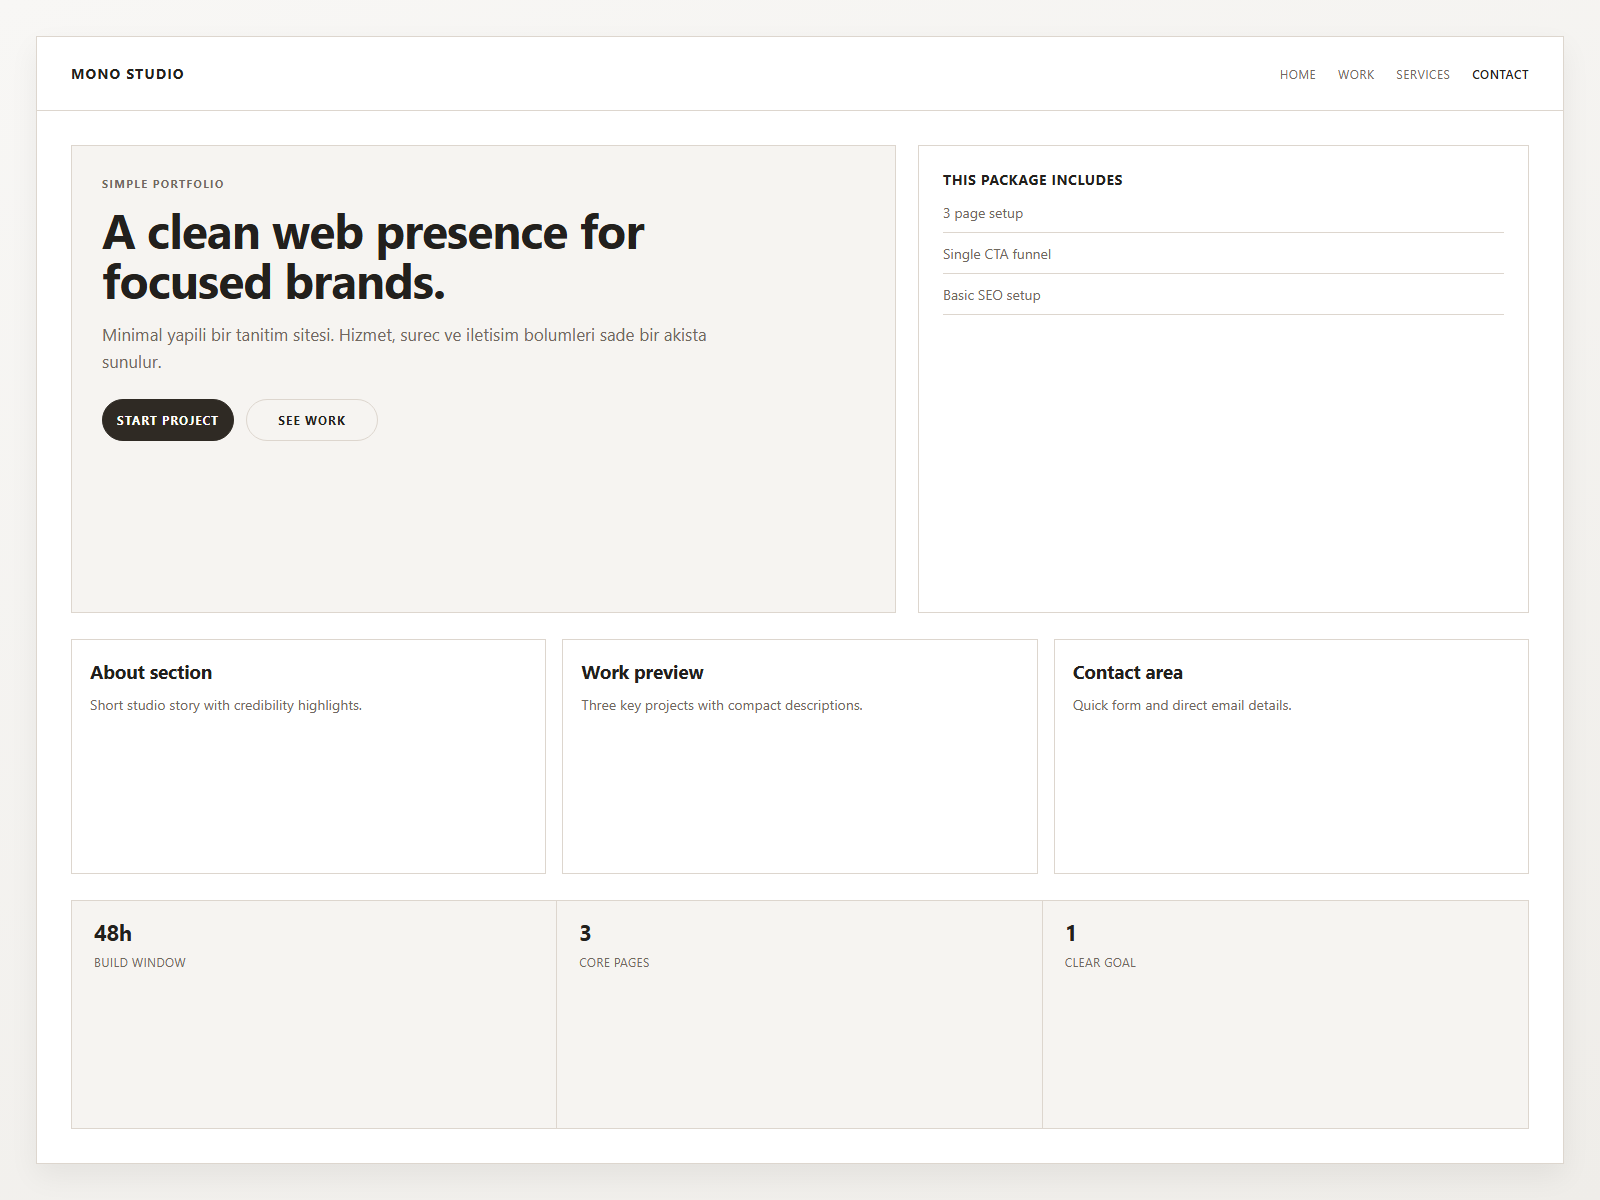The width and height of the screenshot is (1600, 1200).
Task: Click the hero headline text
Action: tap(372, 256)
